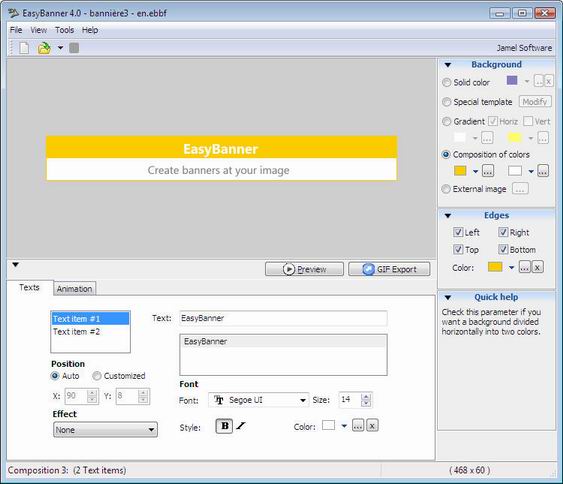Toggle the Italic style icon
Viewport: 563px width, 484px height.
[241, 426]
